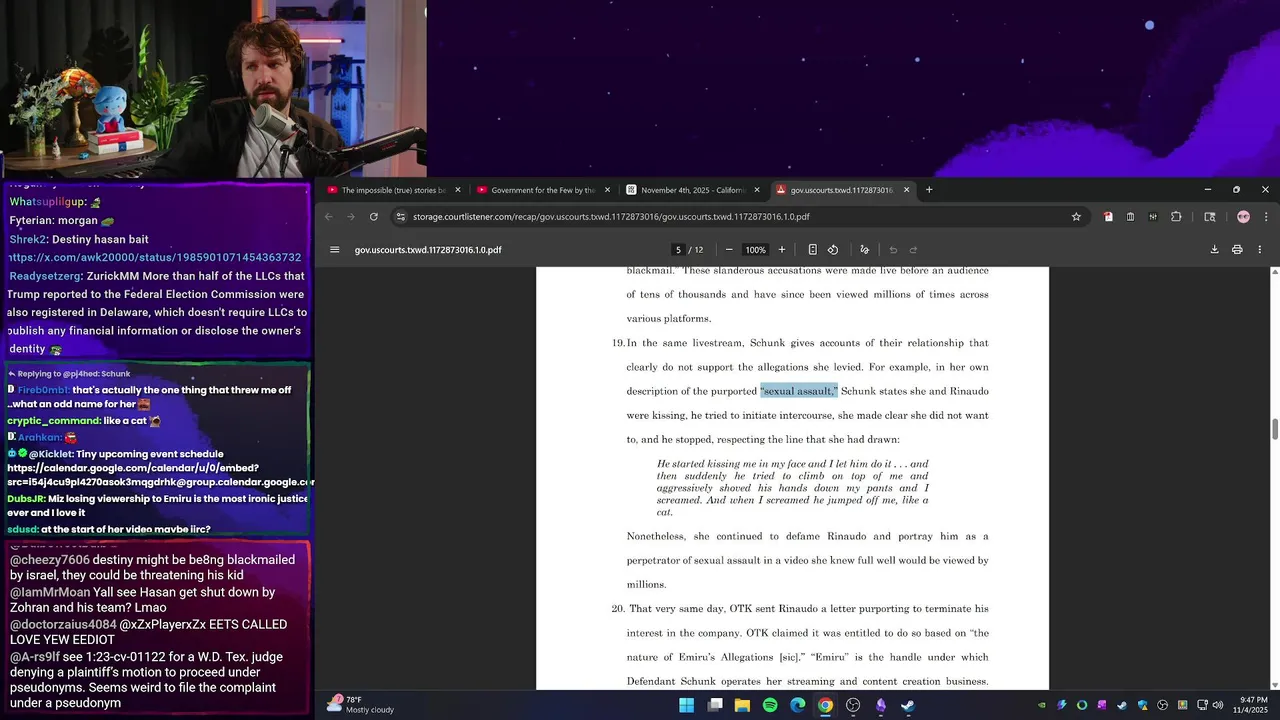
Task: Click the fit to page icon
Action: [x=812, y=250]
